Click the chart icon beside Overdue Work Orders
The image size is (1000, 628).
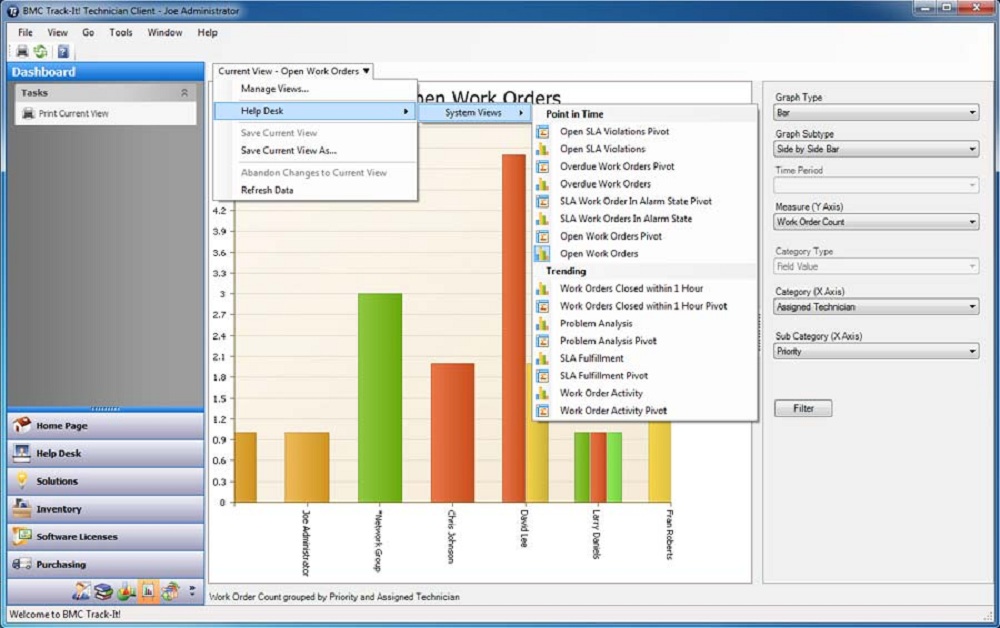(x=542, y=184)
